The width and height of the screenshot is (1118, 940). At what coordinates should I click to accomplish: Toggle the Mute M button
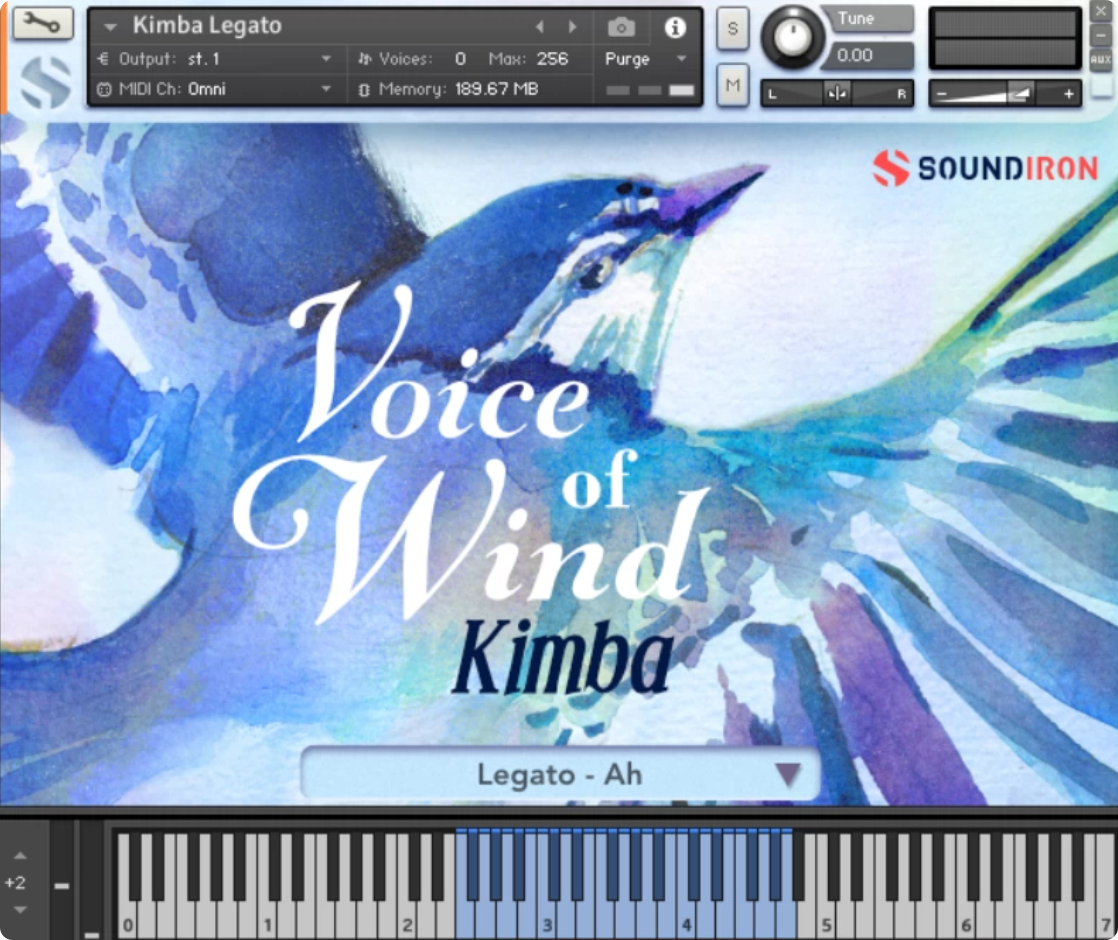click(732, 86)
